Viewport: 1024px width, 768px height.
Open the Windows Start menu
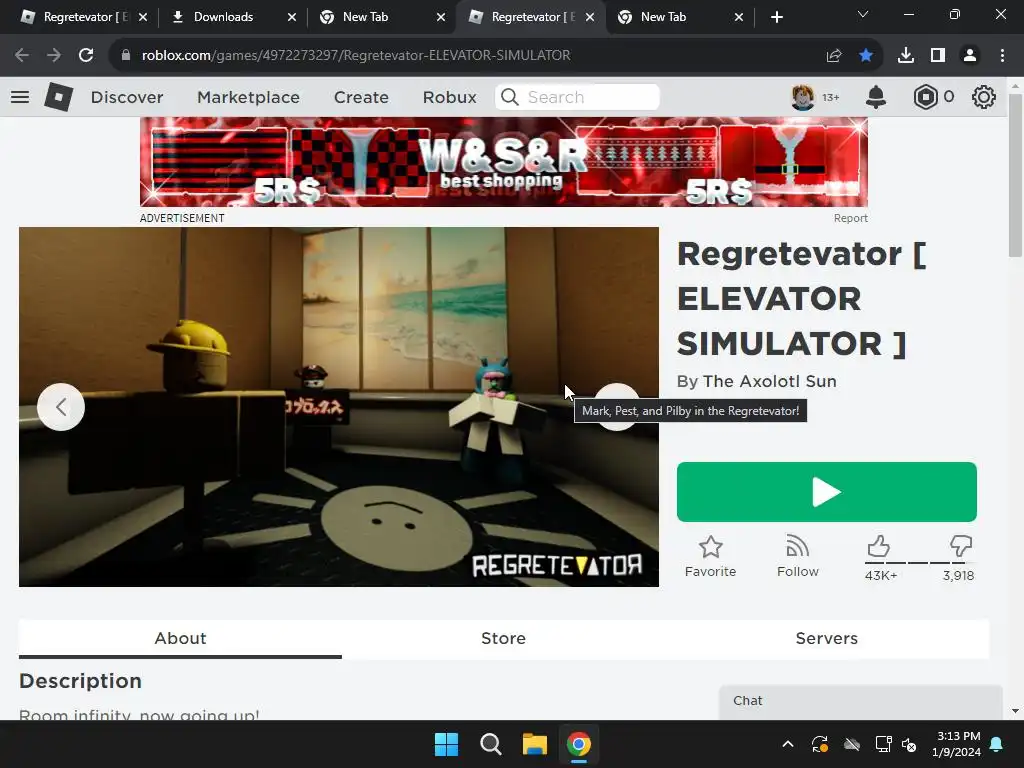coord(447,744)
